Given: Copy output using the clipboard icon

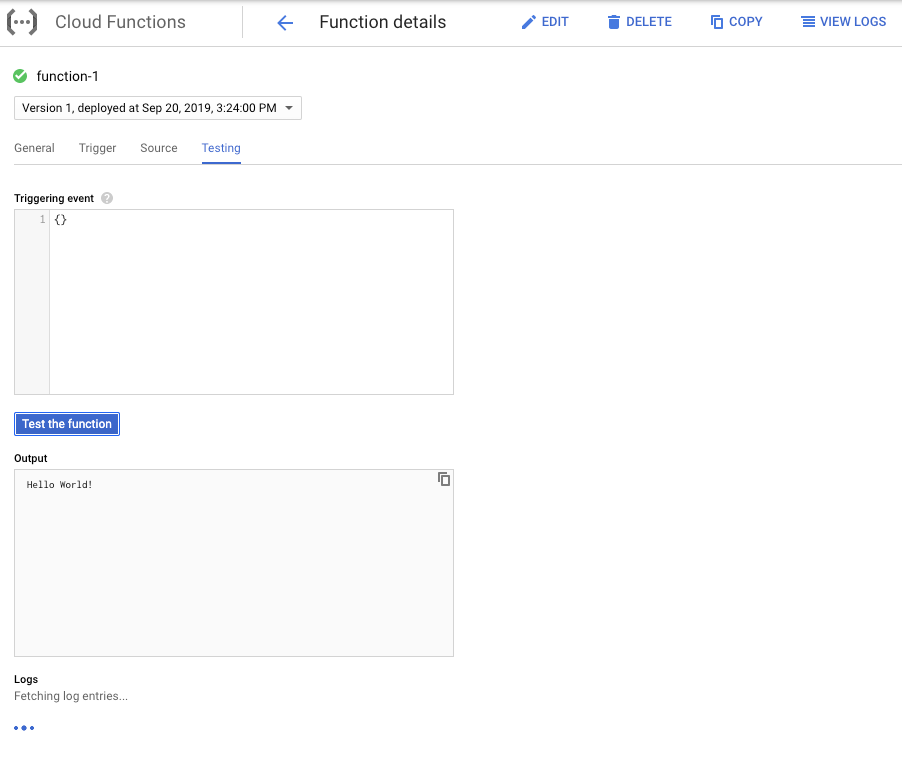Looking at the screenshot, I should coord(444,479).
